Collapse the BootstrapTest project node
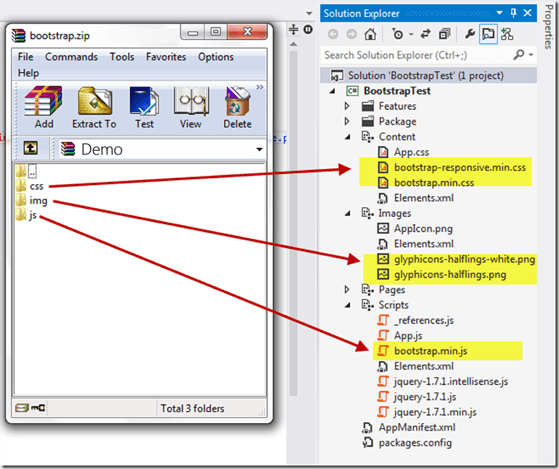The height and width of the screenshot is (469, 559). click(x=332, y=91)
